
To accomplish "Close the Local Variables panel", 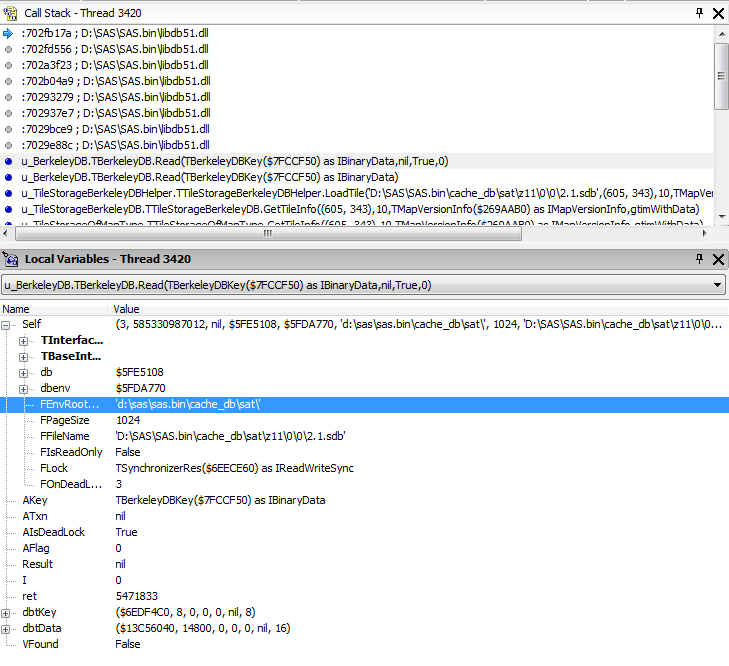I will pyautogui.click(x=717, y=259).
